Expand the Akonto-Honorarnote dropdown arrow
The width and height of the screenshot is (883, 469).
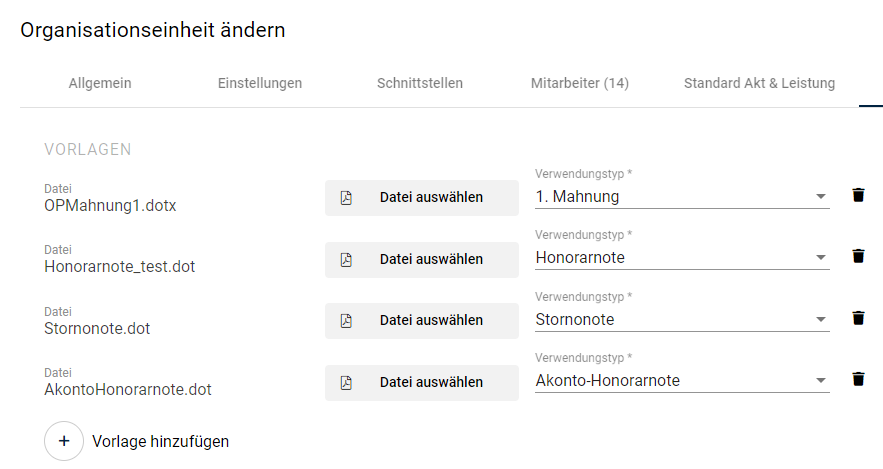point(820,381)
